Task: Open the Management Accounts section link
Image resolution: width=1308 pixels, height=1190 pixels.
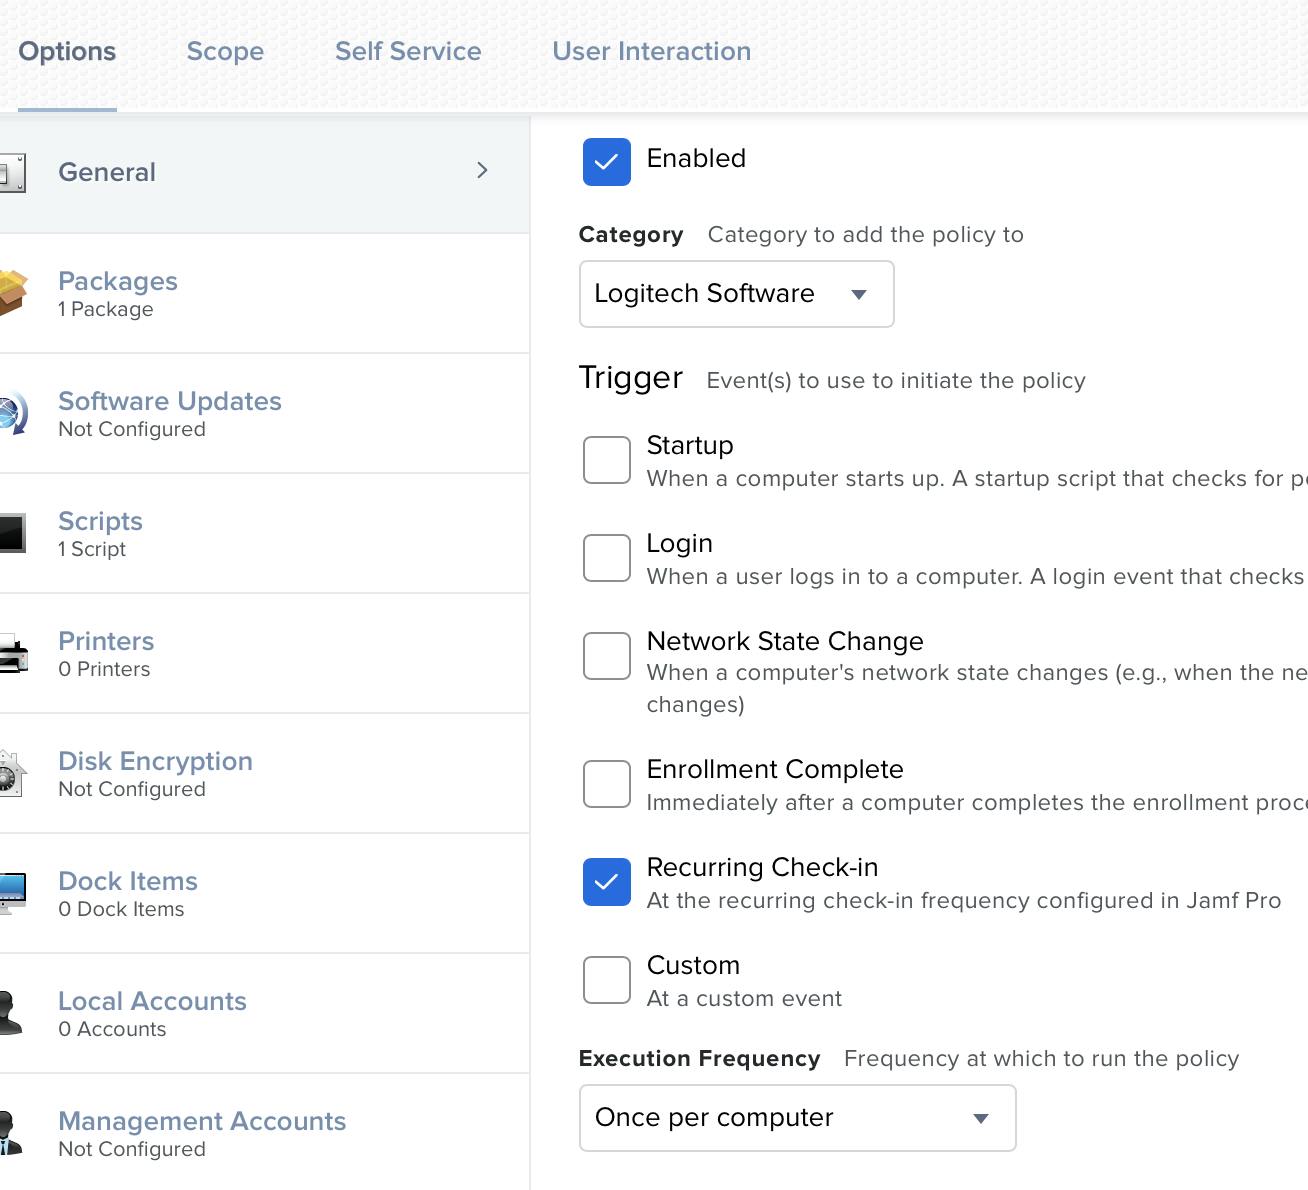Action: point(202,1121)
